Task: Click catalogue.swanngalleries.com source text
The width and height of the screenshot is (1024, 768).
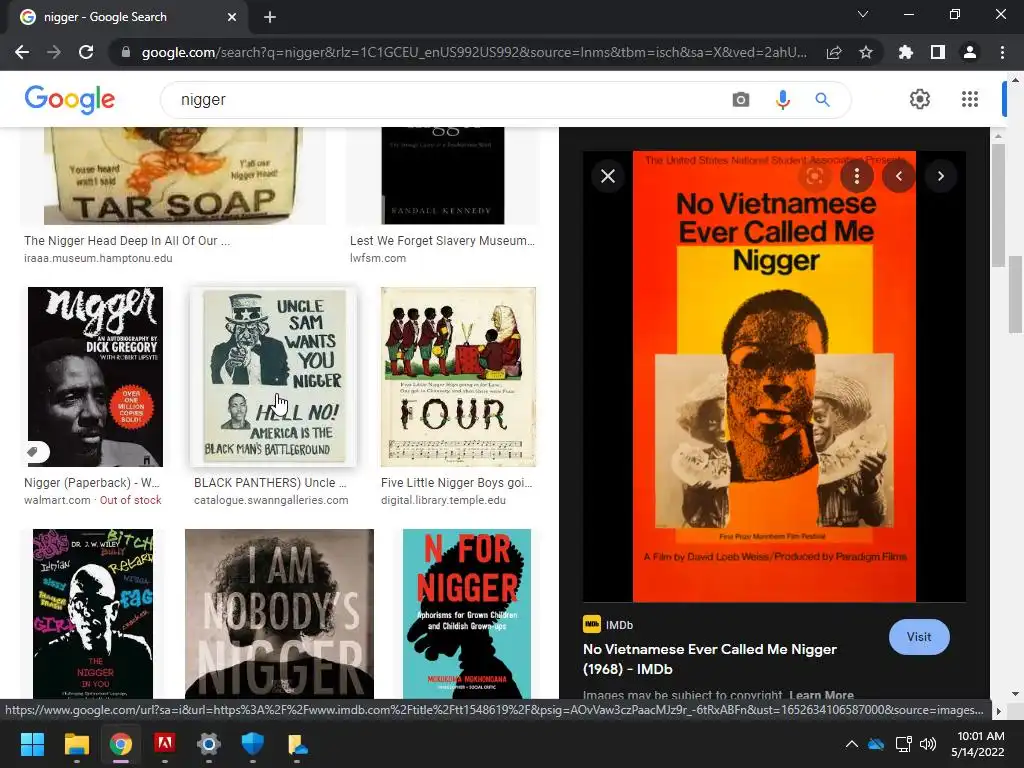Action: tap(271, 500)
